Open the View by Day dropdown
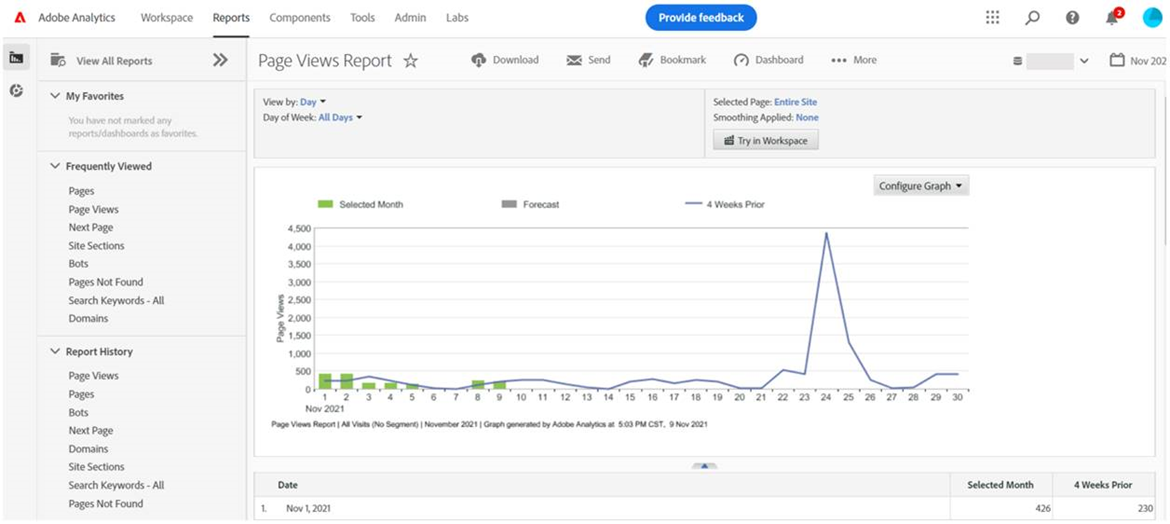 [313, 102]
